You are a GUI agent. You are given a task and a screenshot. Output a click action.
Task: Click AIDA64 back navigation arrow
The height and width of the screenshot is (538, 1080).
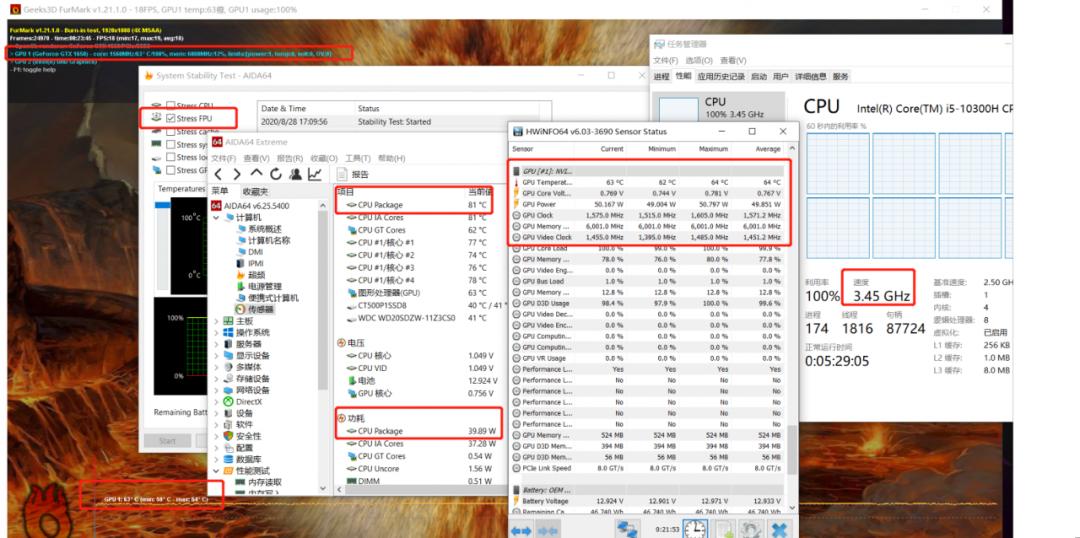click(x=219, y=175)
